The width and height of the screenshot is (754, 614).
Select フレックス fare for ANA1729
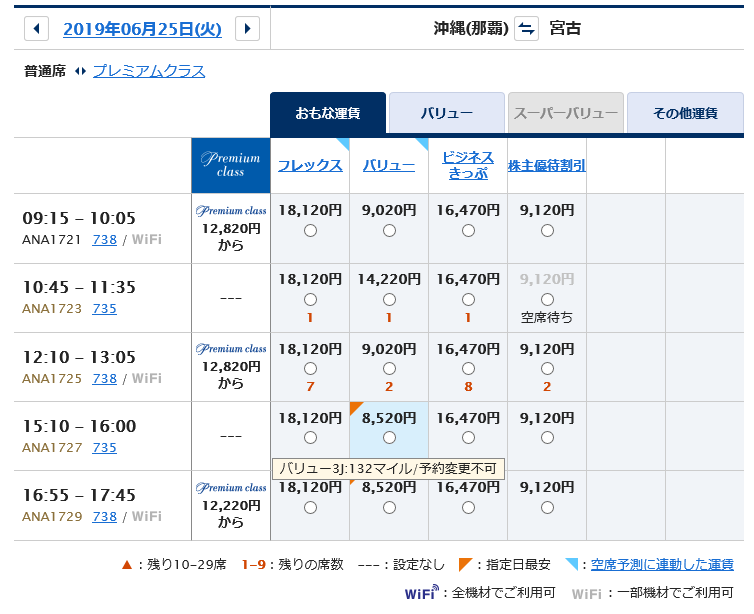(x=311, y=507)
